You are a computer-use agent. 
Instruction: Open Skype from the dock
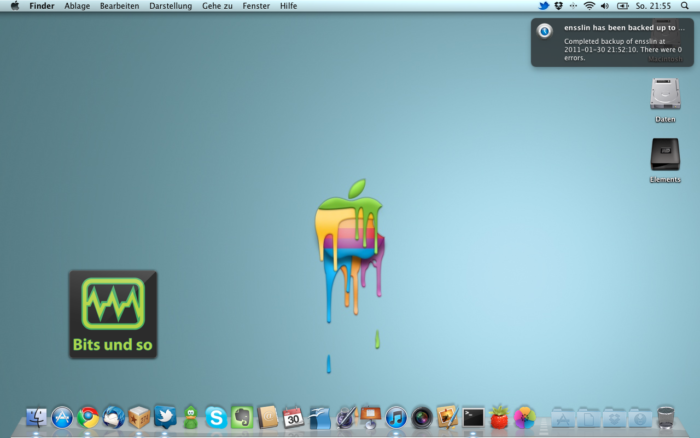click(216, 417)
